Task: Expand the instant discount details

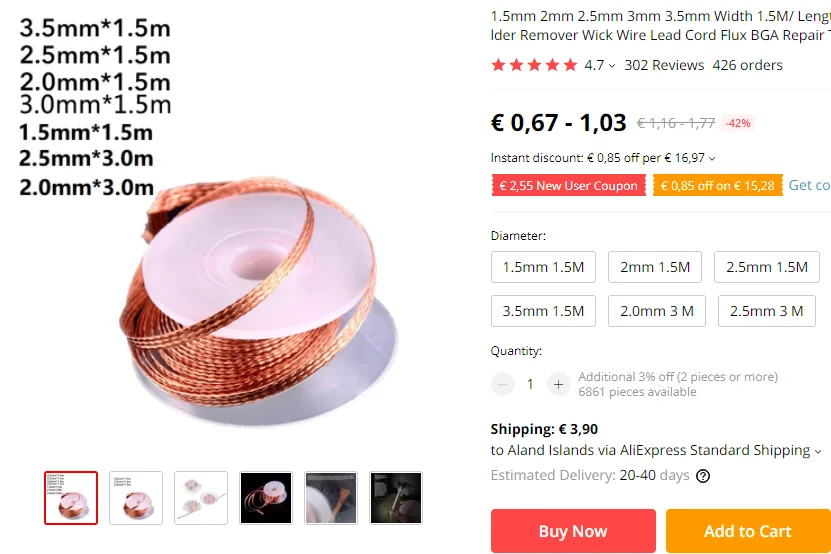Action: pyautogui.click(x=712, y=158)
